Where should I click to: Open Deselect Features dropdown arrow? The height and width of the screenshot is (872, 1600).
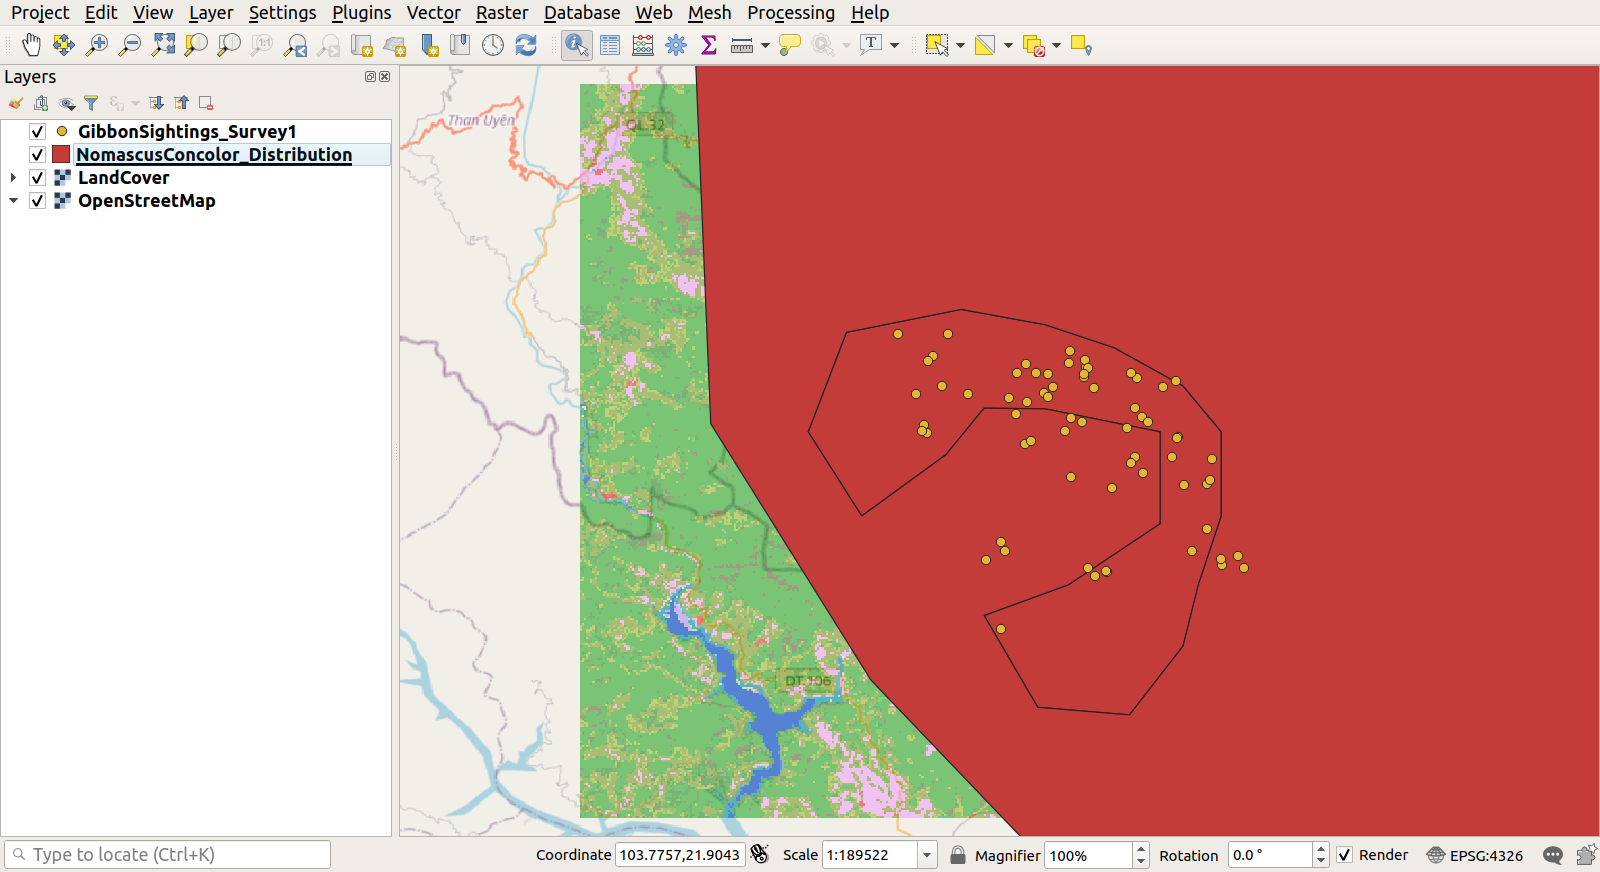click(1056, 45)
